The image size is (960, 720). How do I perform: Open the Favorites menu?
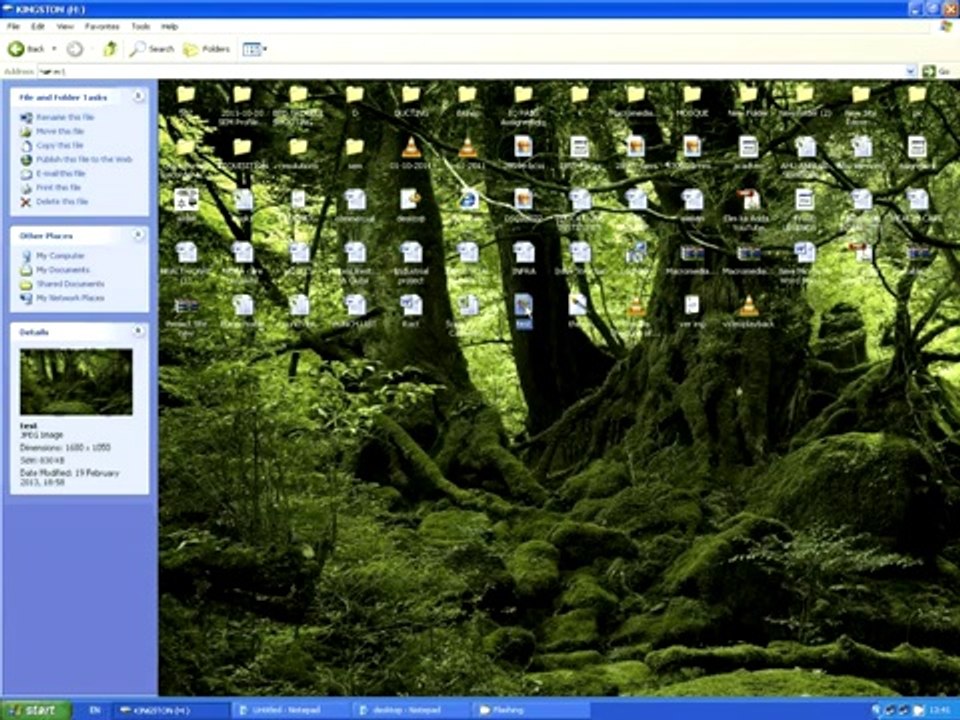(x=102, y=26)
